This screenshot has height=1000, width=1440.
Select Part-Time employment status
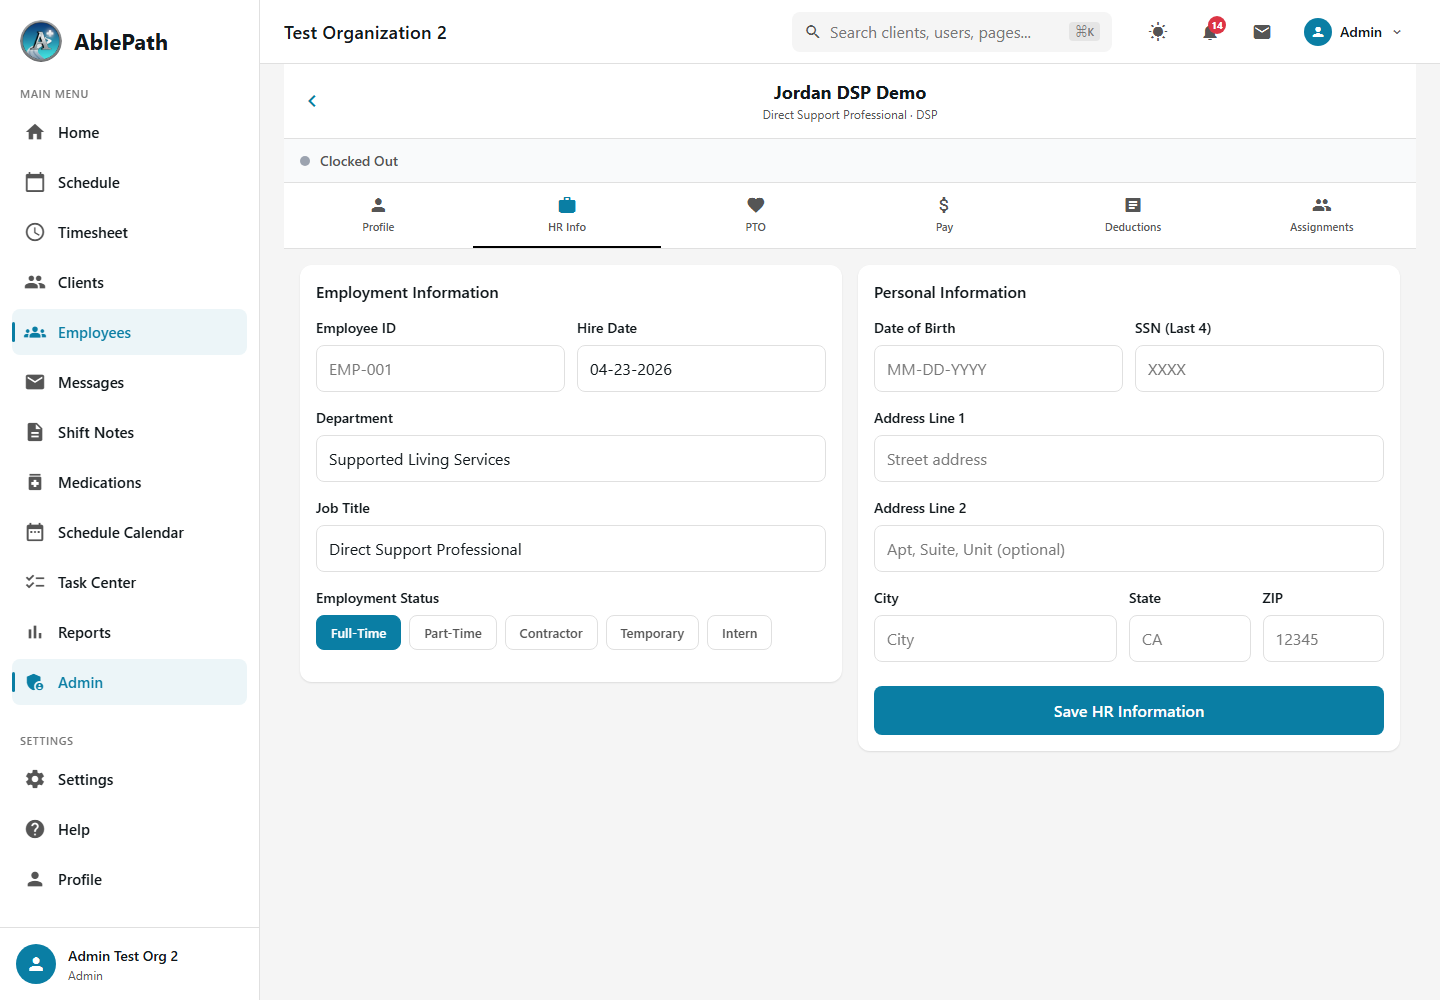[x=453, y=633]
